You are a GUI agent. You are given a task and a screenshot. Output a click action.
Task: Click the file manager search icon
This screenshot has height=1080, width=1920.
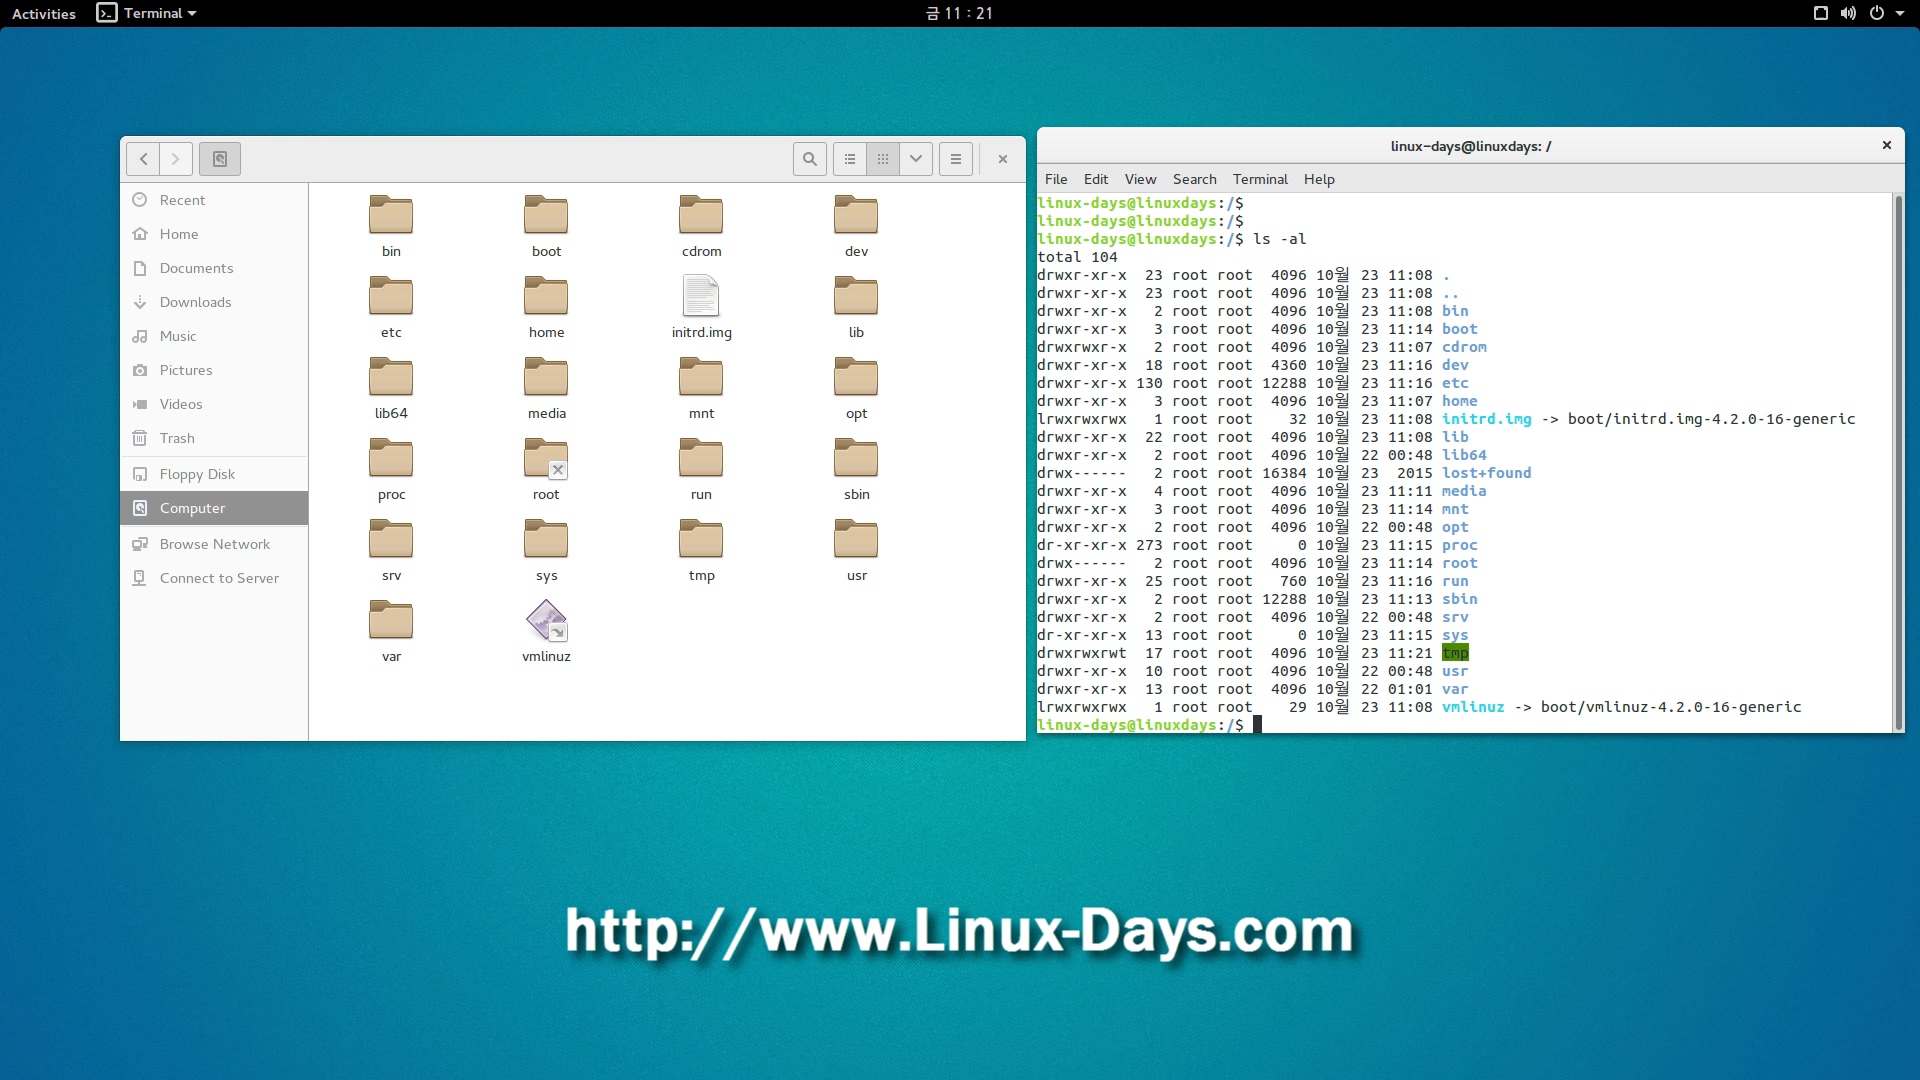[x=810, y=159]
